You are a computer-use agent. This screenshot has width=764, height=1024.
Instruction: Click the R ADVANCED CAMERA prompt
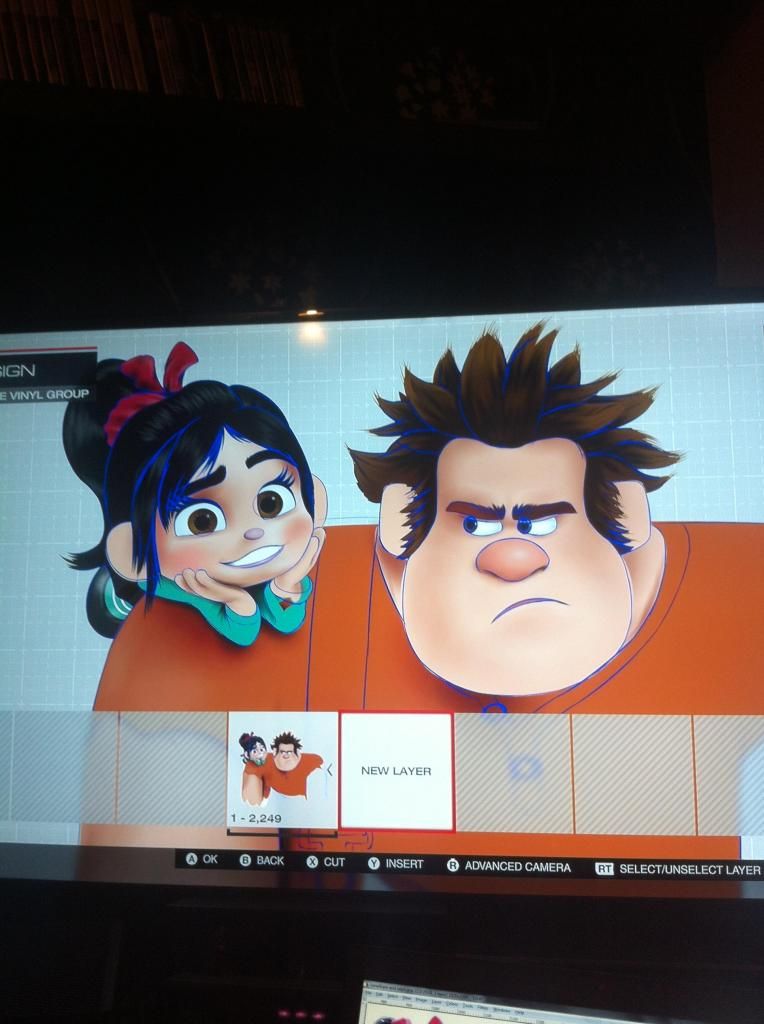point(509,867)
